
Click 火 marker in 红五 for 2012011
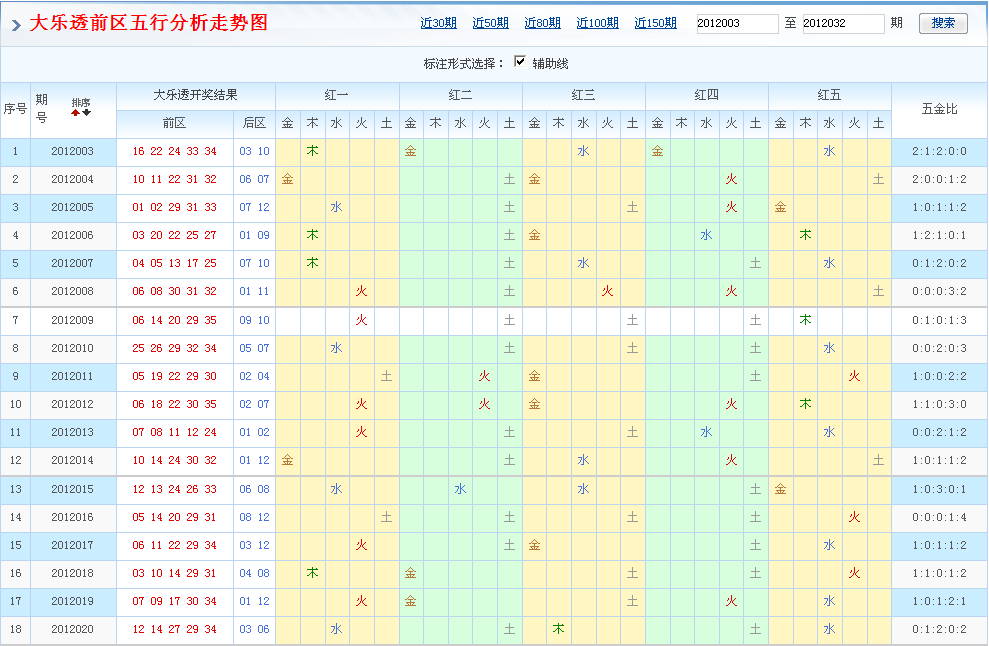854,376
